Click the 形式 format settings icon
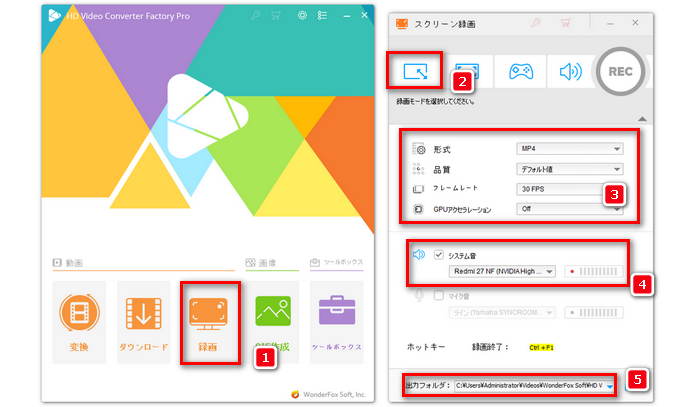The image size is (700, 407). pyautogui.click(x=419, y=149)
